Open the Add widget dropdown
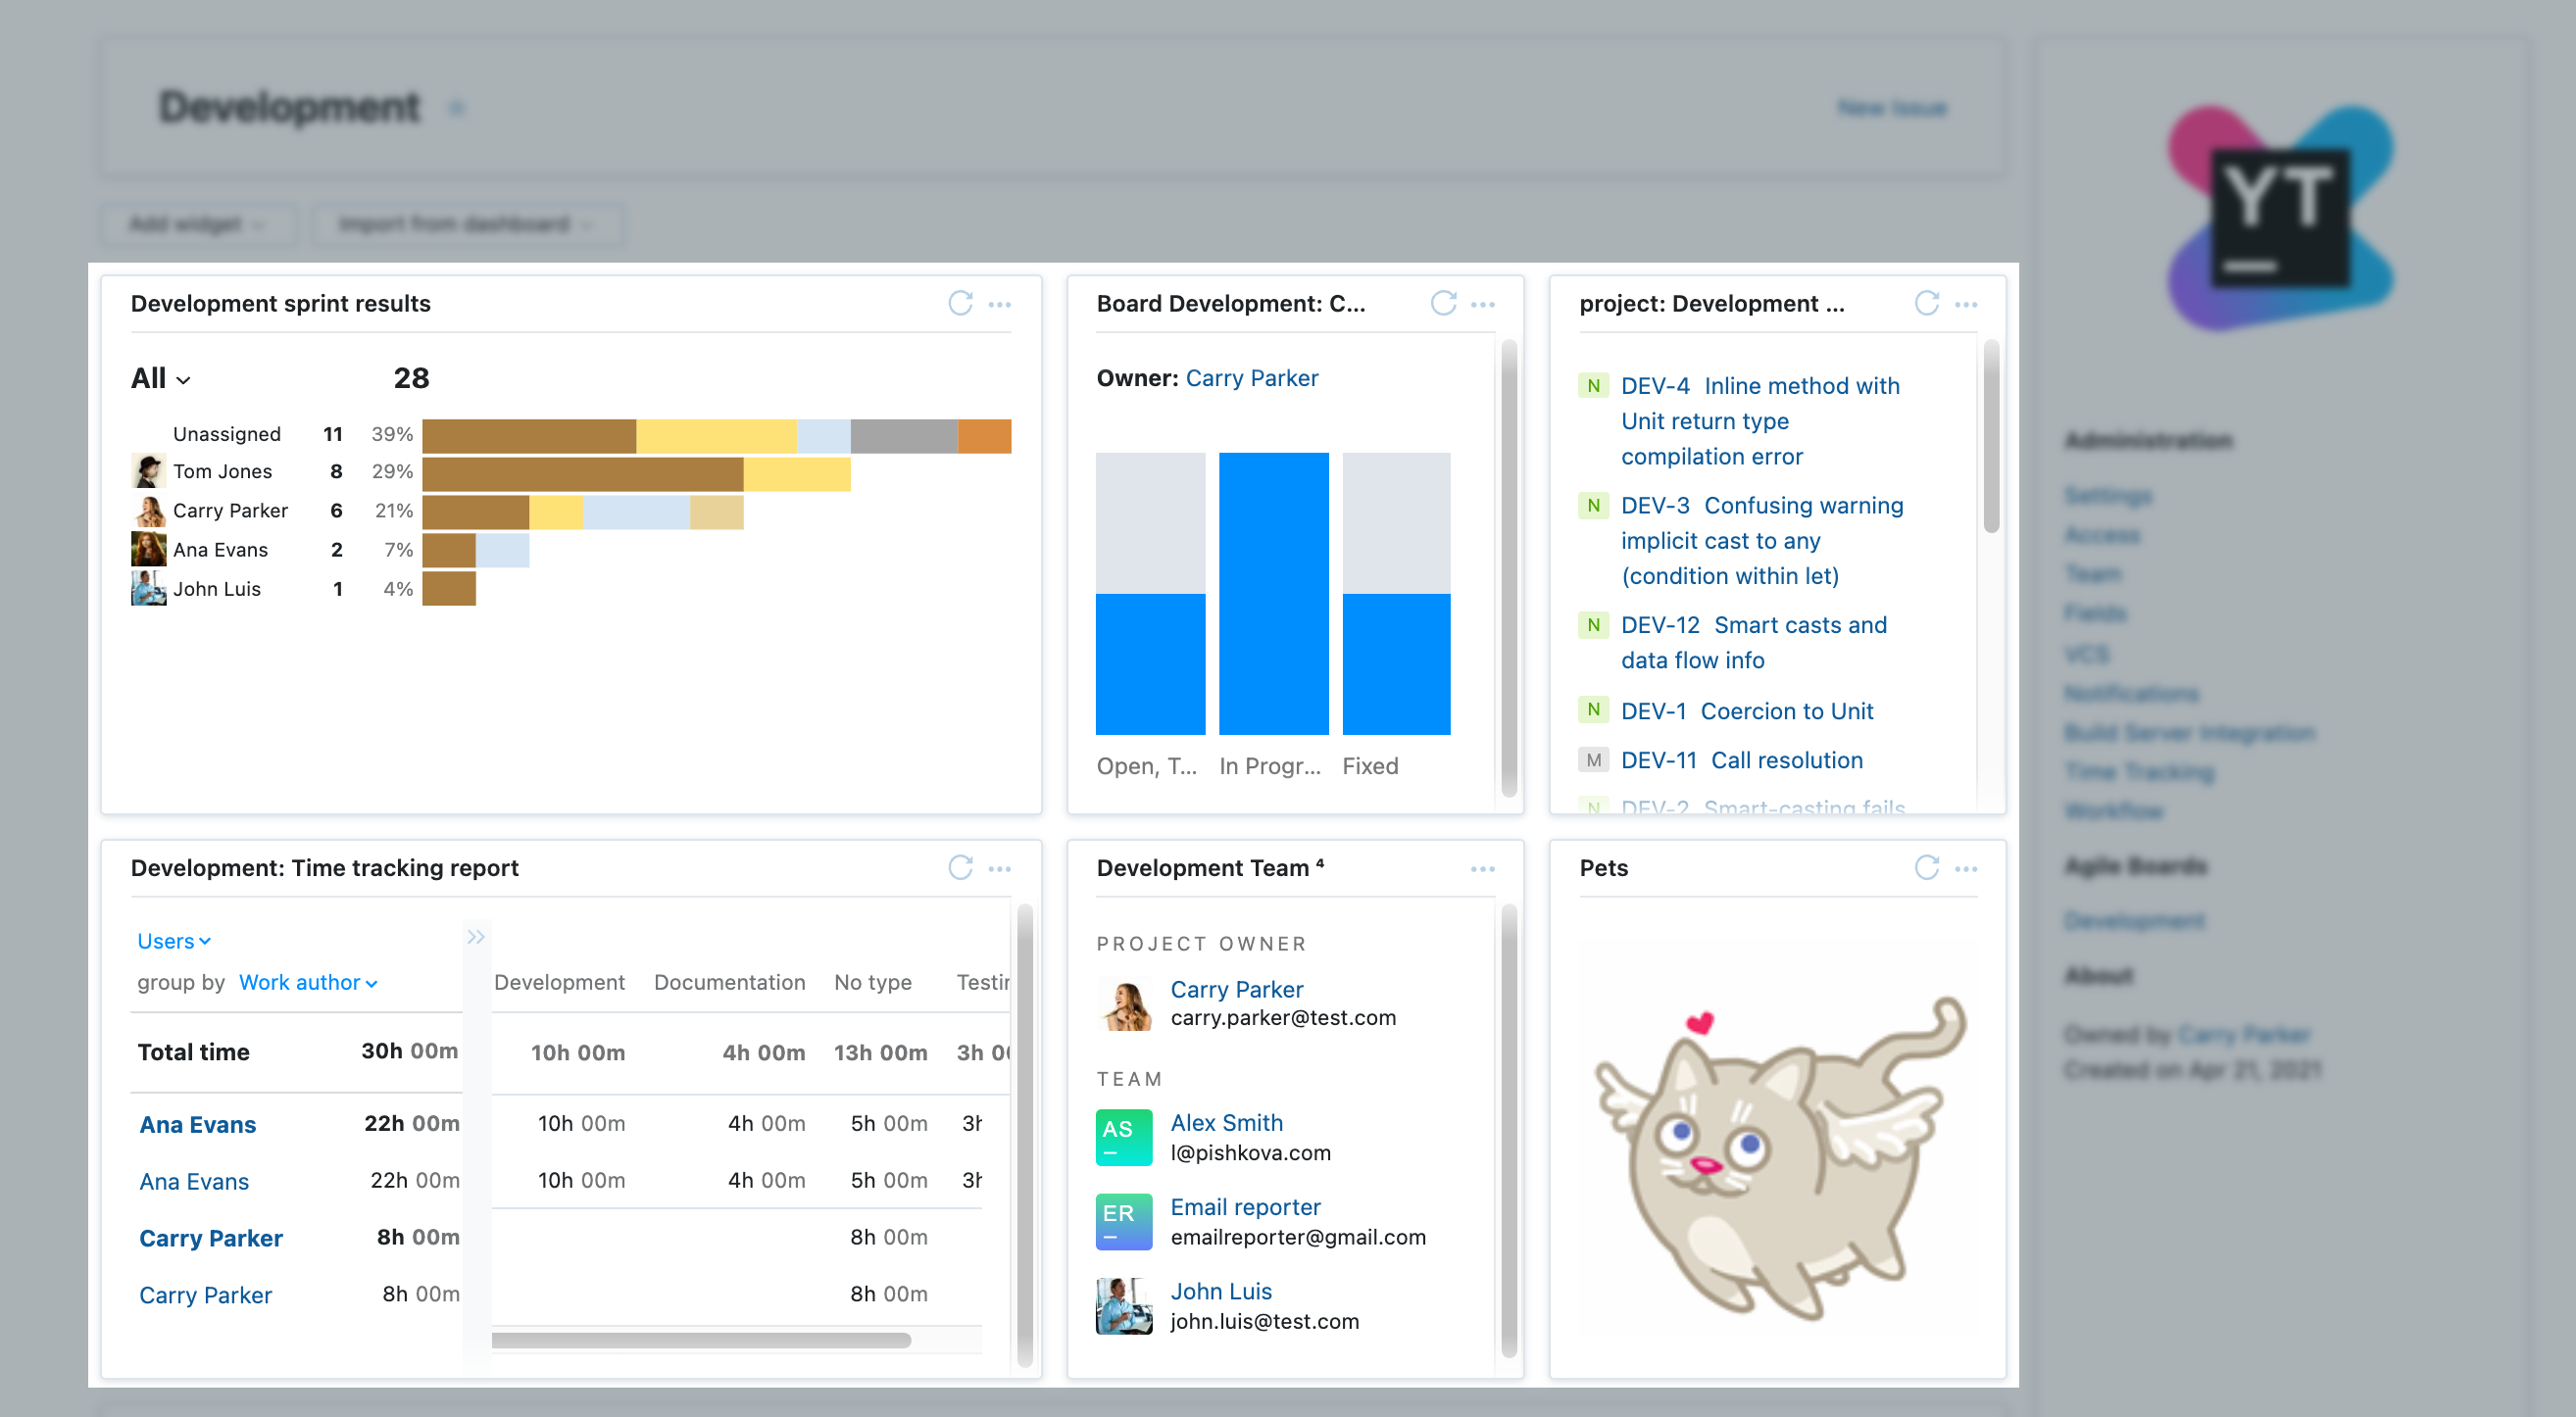This screenshot has height=1417, width=2576. pyautogui.click(x=195, y=224)
